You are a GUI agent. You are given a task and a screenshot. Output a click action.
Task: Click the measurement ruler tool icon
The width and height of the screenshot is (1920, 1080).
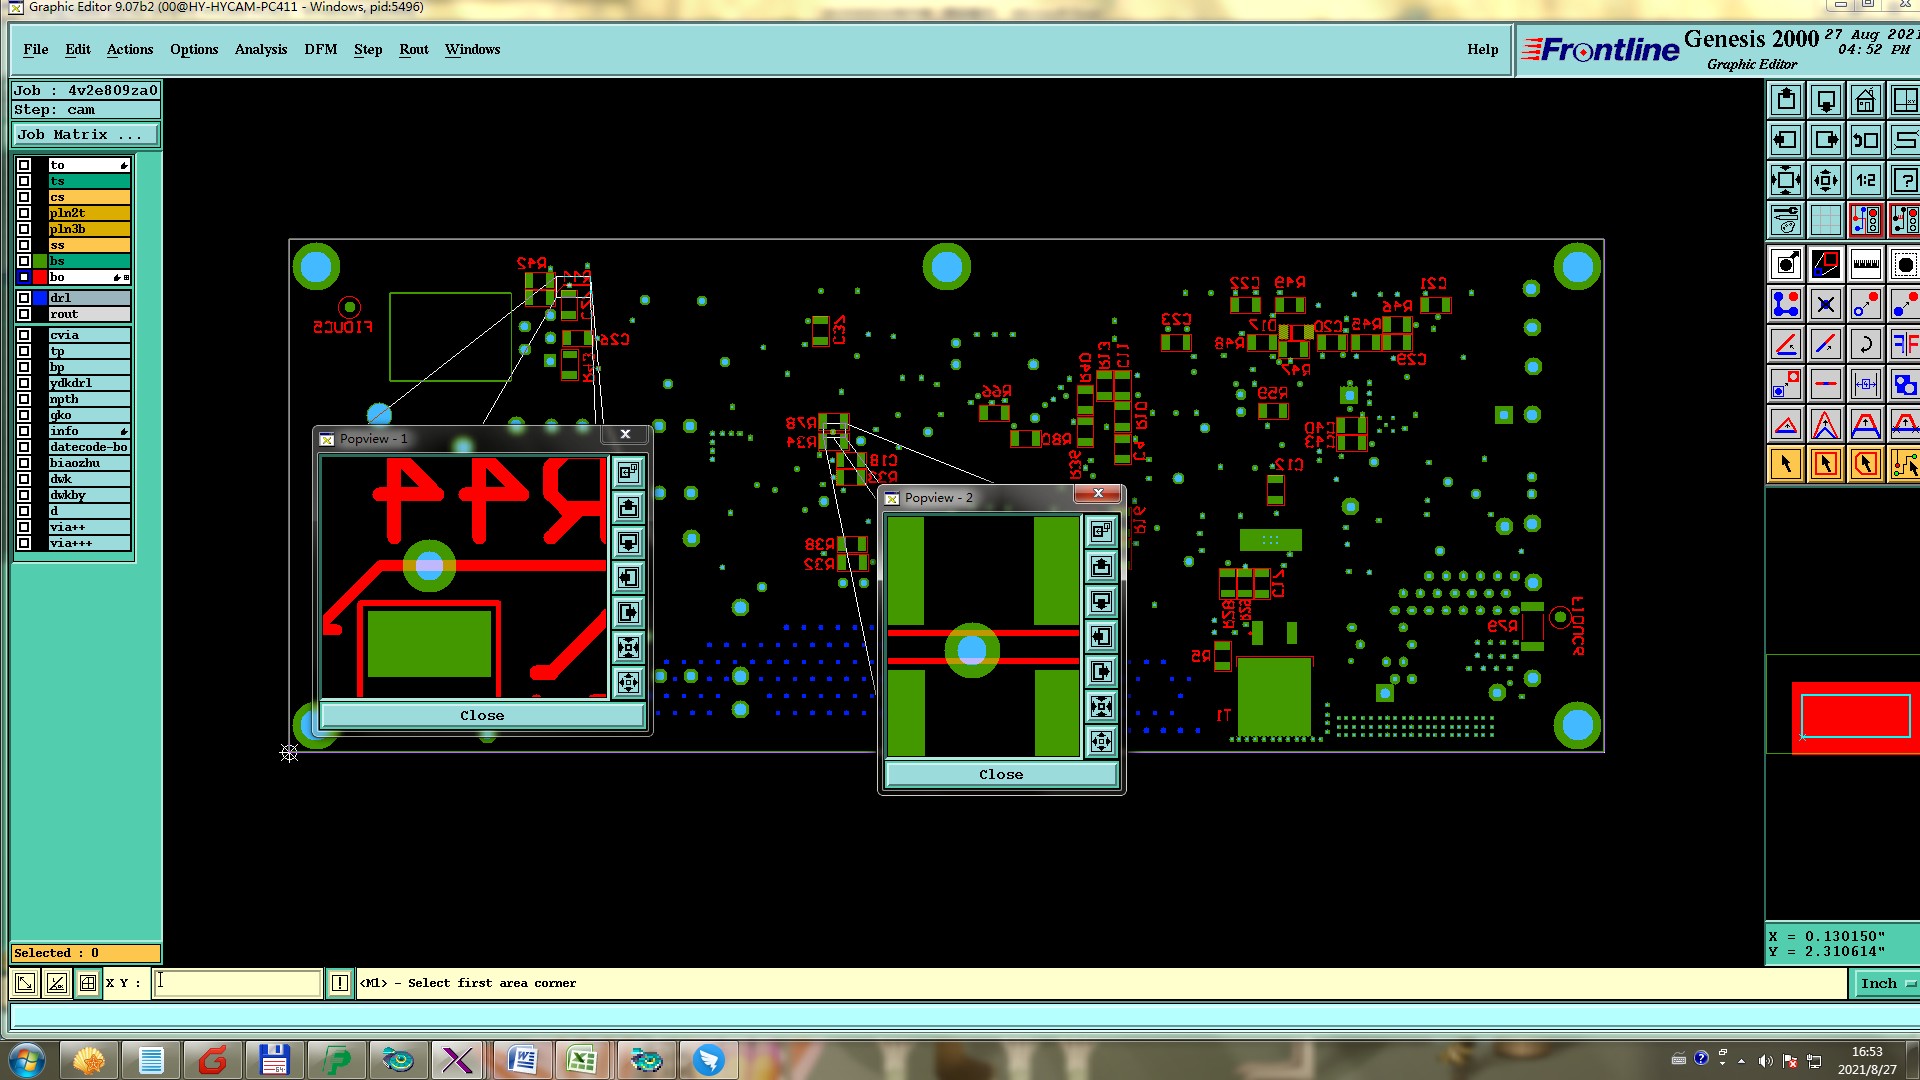[1865, 265]
